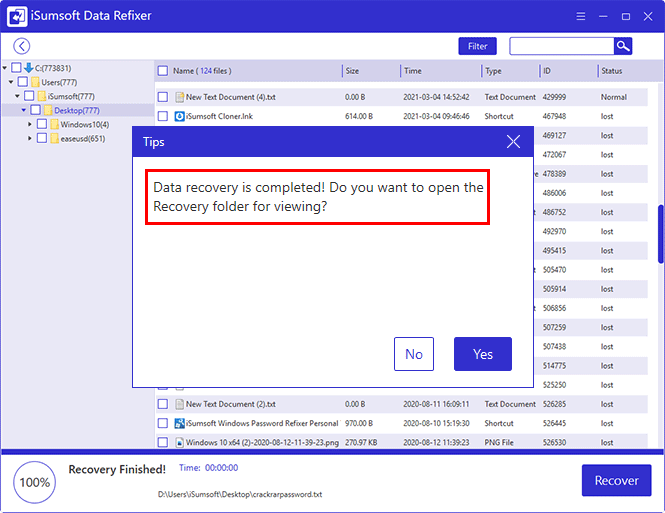Click the 100% progress circle
Viewport: 665px width, 513px height.
point(34,482)
